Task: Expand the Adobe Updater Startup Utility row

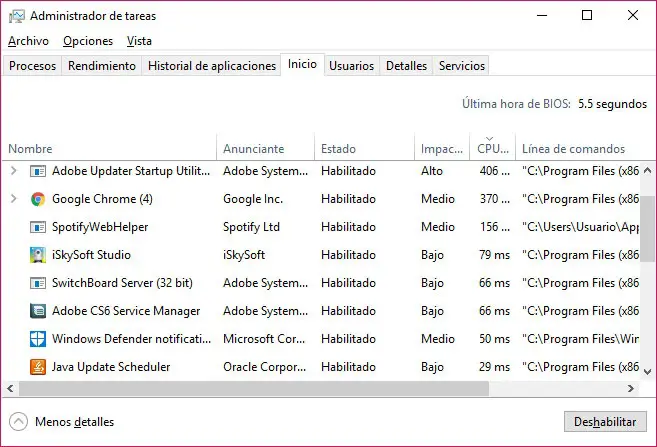Action: 13,171
